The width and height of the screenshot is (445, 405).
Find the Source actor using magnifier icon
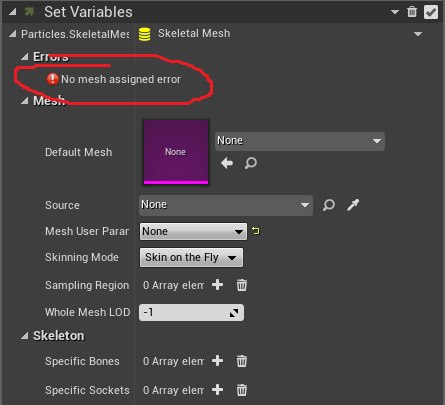pyautogui.click(x=329, y=205)
